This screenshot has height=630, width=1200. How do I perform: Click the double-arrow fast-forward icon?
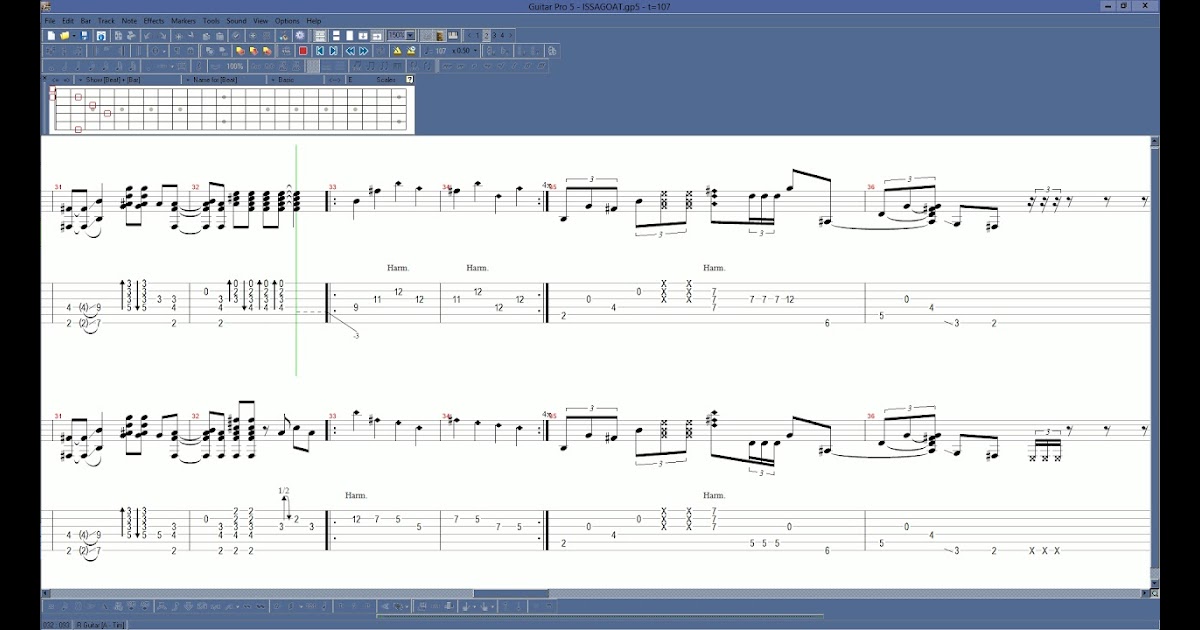pos(364,51)
